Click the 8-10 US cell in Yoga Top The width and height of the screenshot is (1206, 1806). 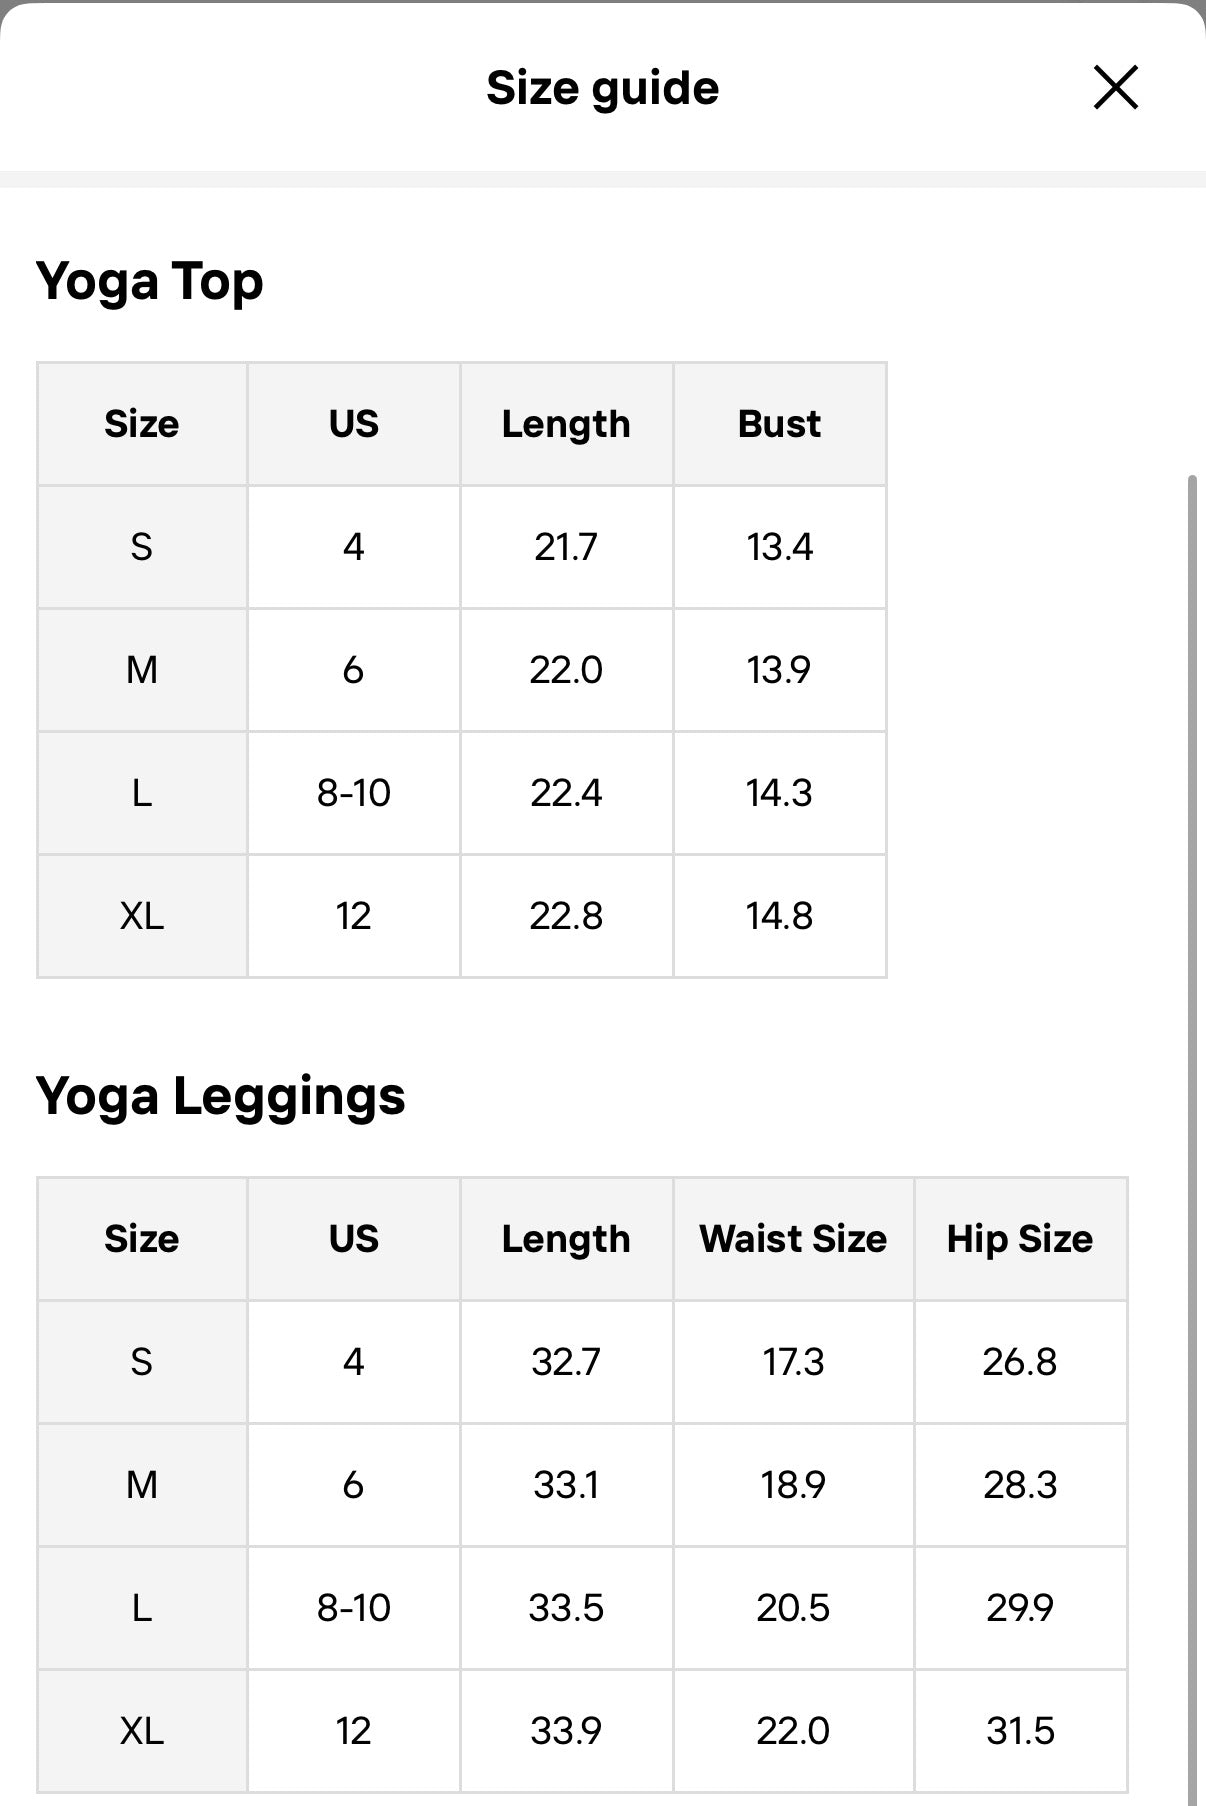354,793
